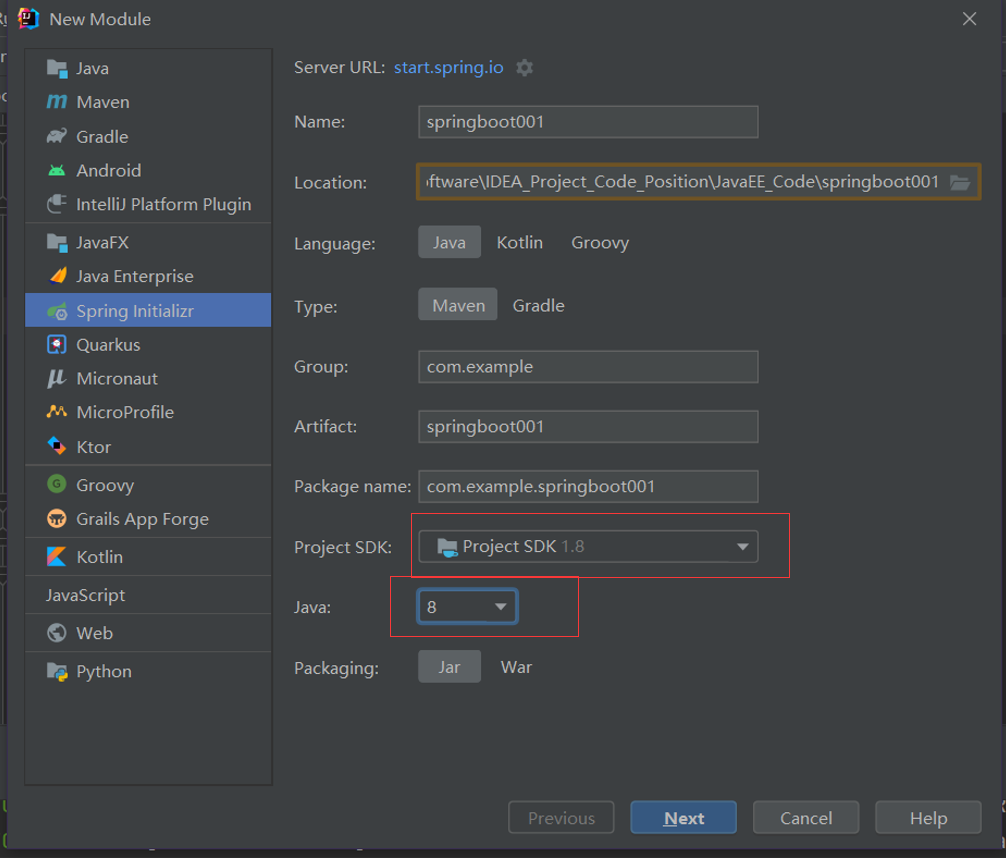Browse for location with folder icon
This screenshot has height=860, width=1006.
coord(960,182)
